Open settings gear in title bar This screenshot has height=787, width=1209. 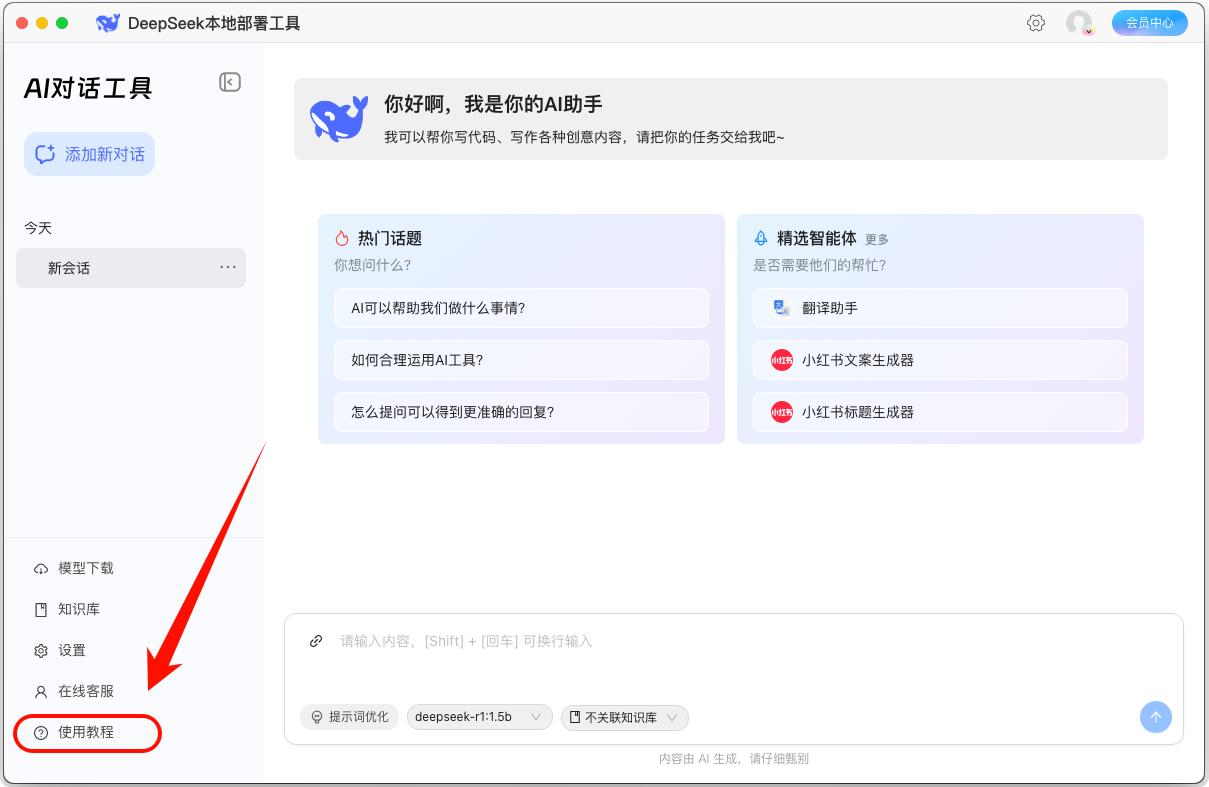tap(1036, 23)
